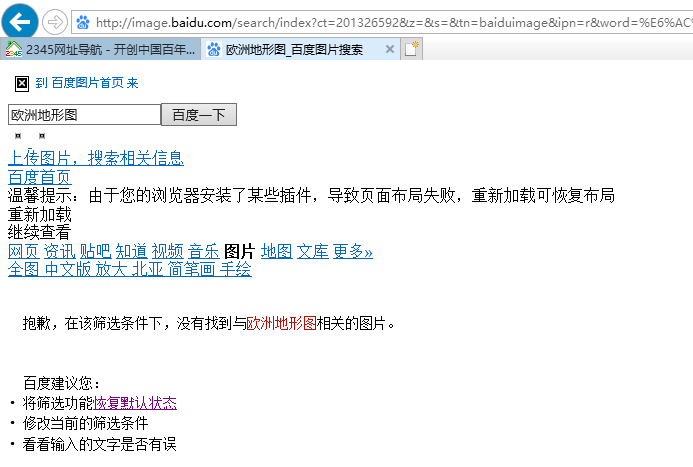Go to the 贴吧 search category
Screen dimensions: 693x467
95,251
